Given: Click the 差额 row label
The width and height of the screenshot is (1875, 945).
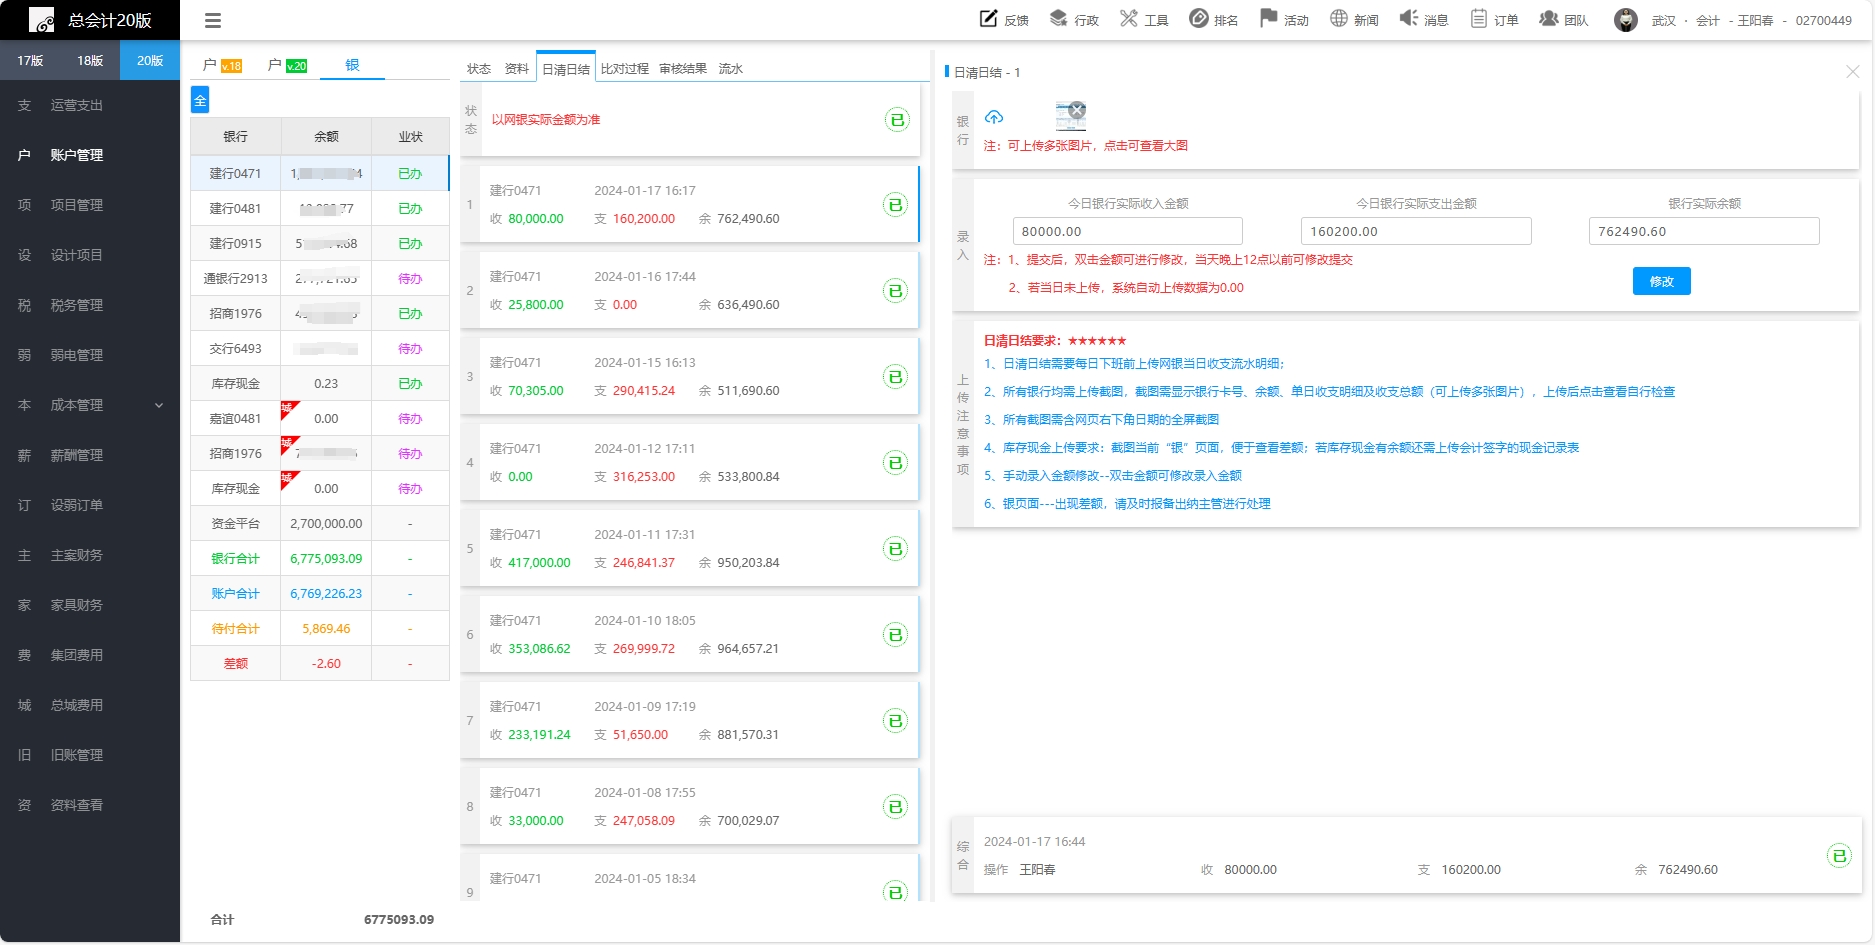Looking at the screenshot, I should (x=236, y=664).
